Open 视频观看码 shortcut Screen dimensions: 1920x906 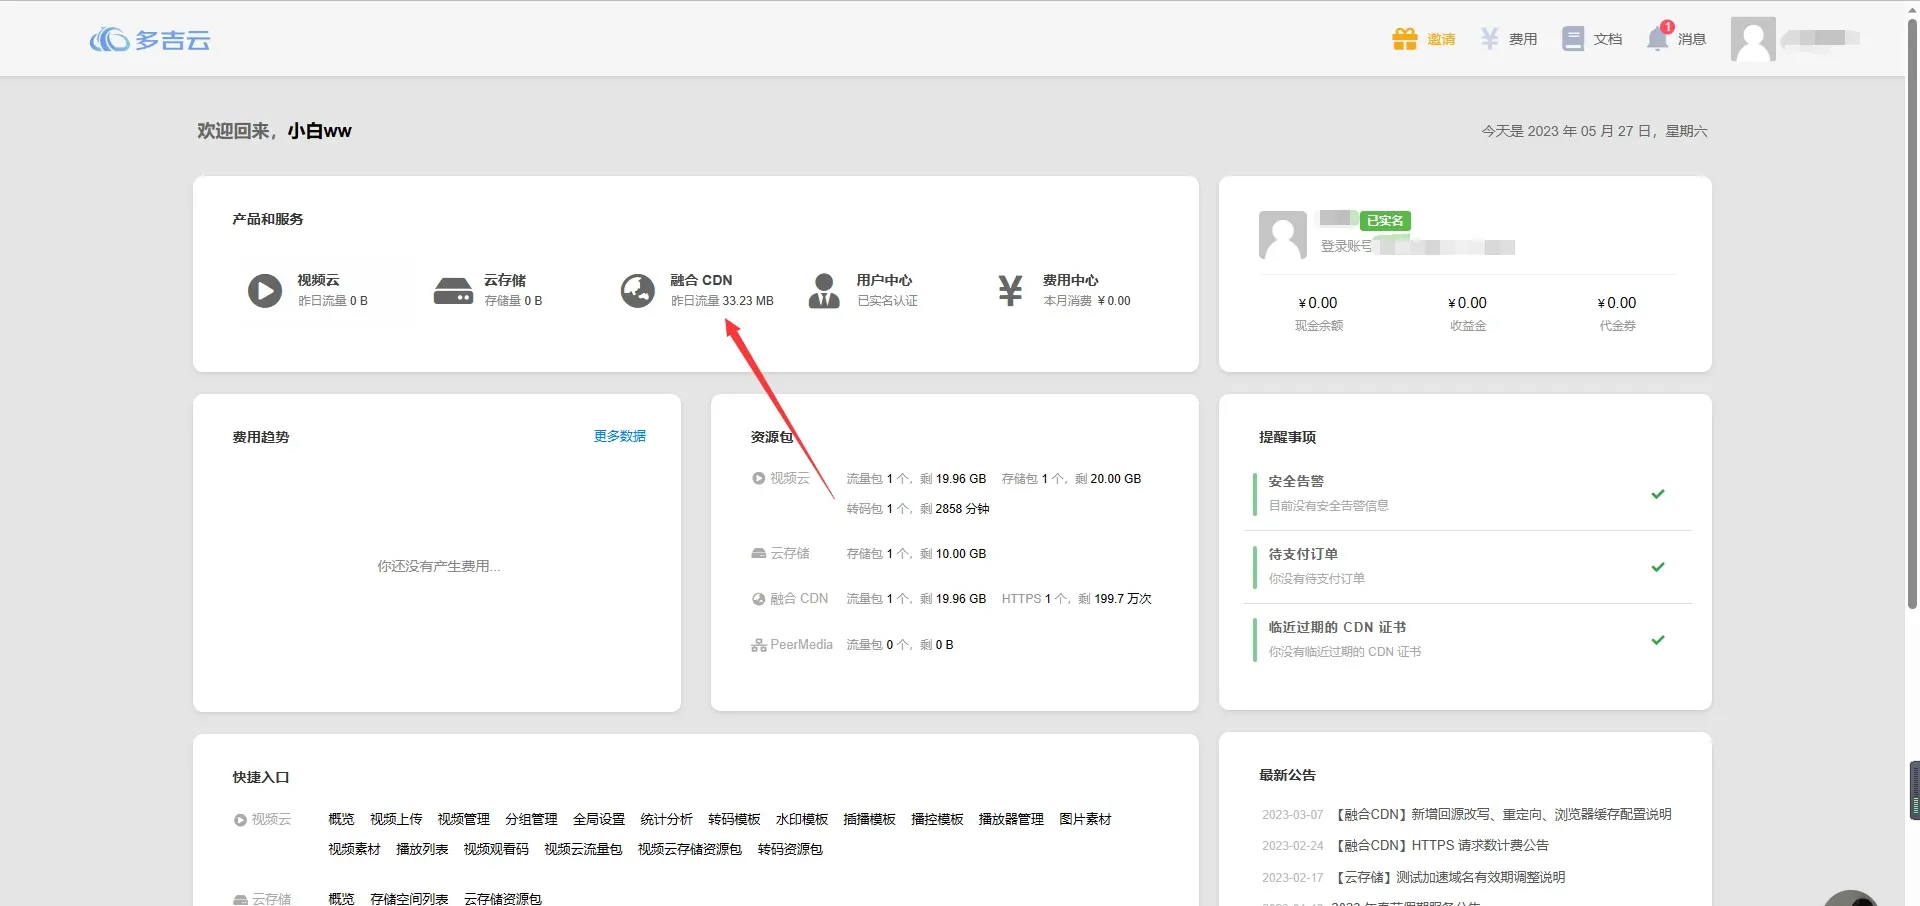[x=496, y=849]
